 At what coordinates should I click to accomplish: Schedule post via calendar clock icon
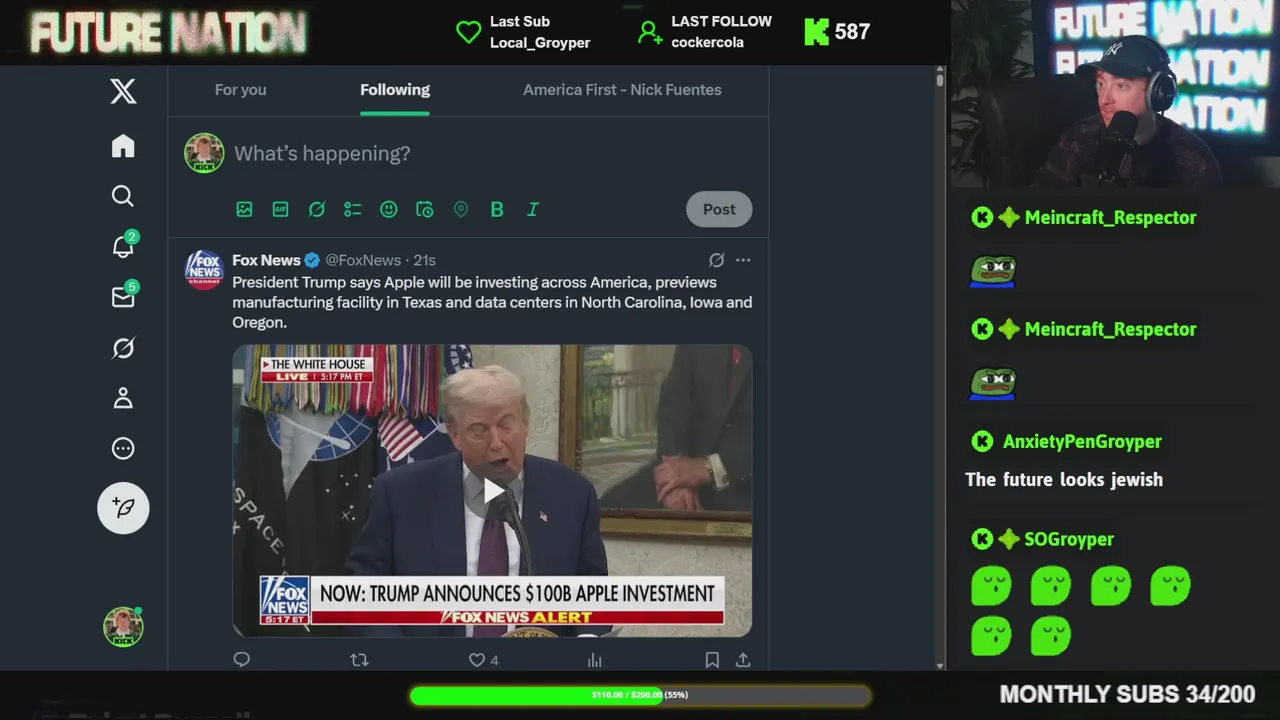tap(425, 209)
